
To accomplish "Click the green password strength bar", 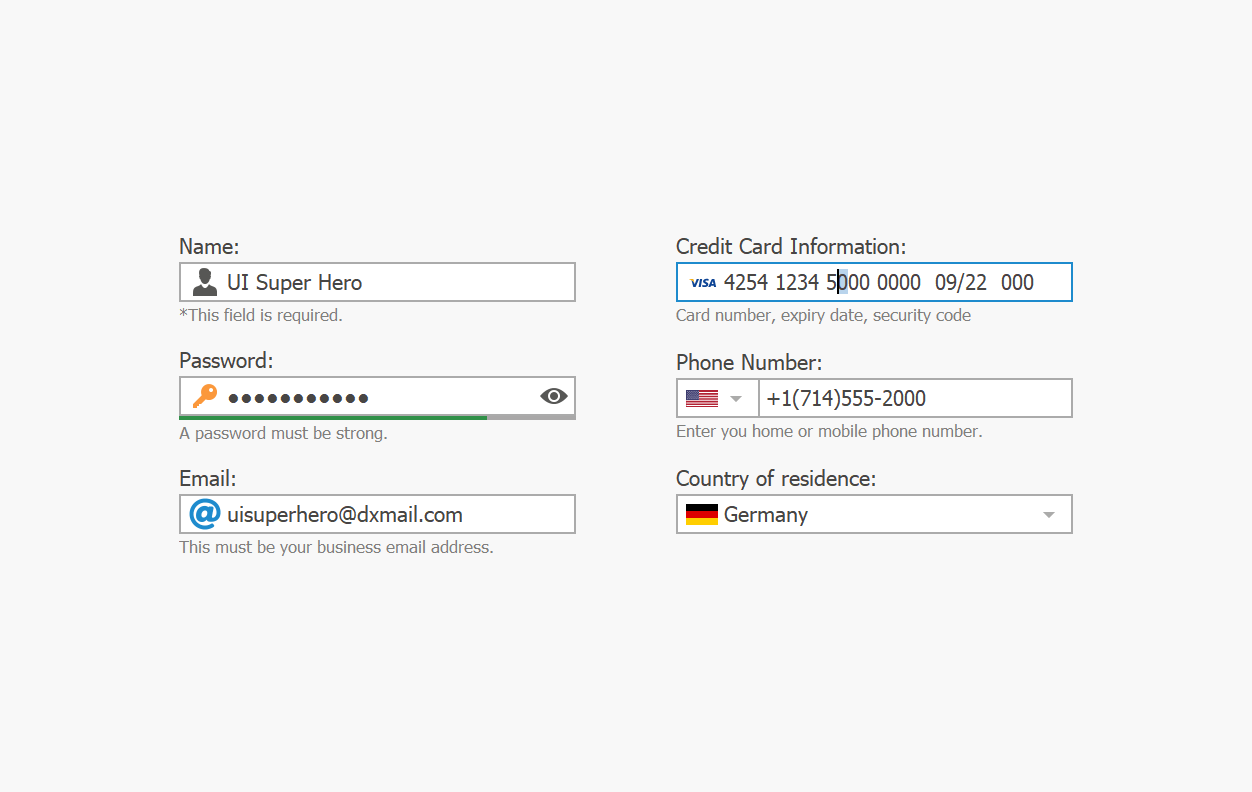I will pos(333,417).
